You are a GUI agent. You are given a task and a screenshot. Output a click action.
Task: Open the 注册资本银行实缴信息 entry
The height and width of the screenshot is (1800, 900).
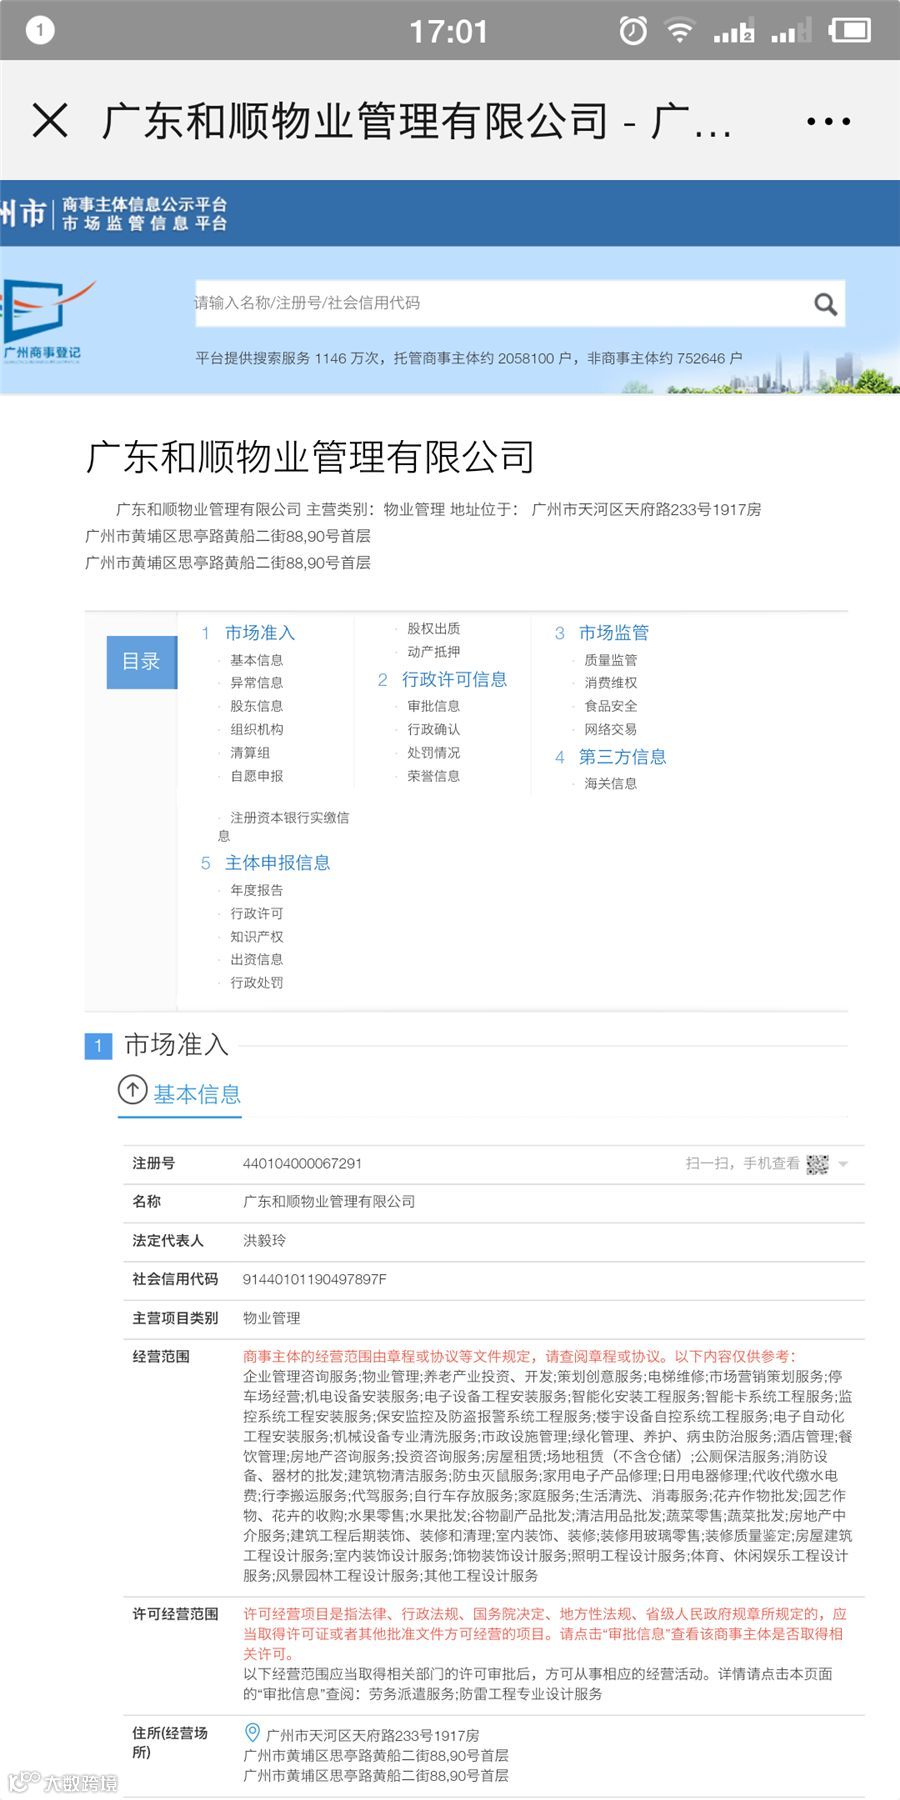click(285, 826)
